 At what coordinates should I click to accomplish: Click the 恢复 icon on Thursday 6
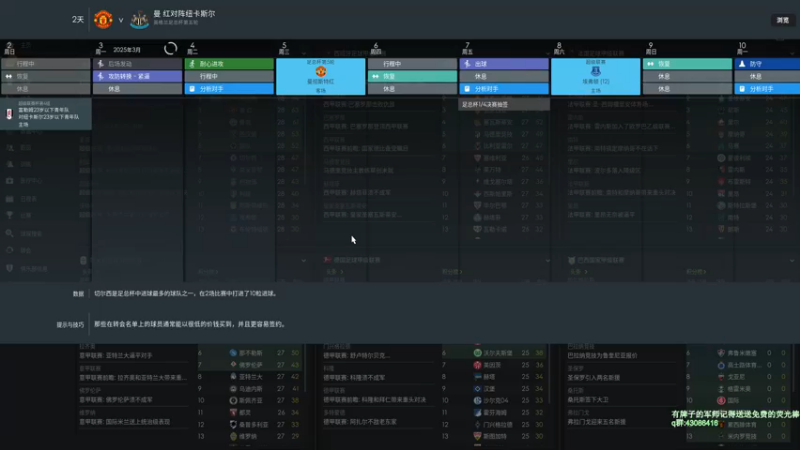[376, 76]
